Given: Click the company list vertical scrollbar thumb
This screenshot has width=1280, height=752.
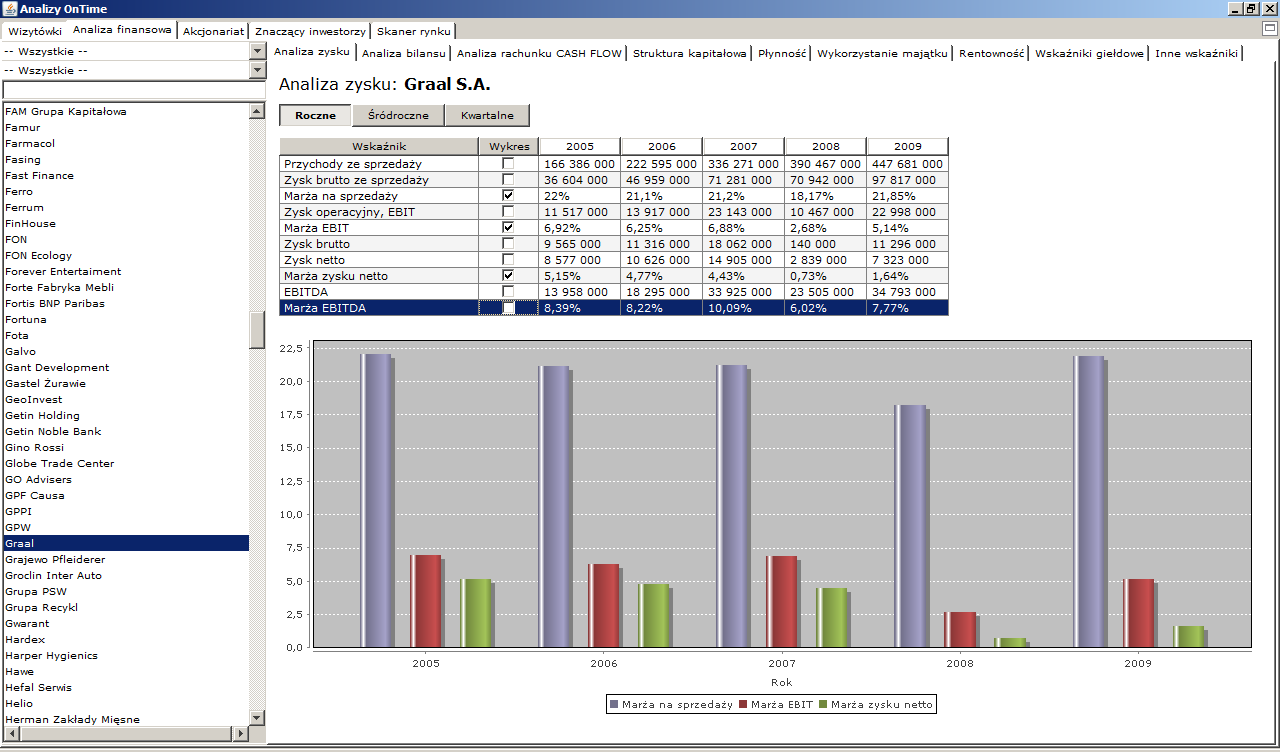Looking at the screenshot, I should click(x=257, y=330).
